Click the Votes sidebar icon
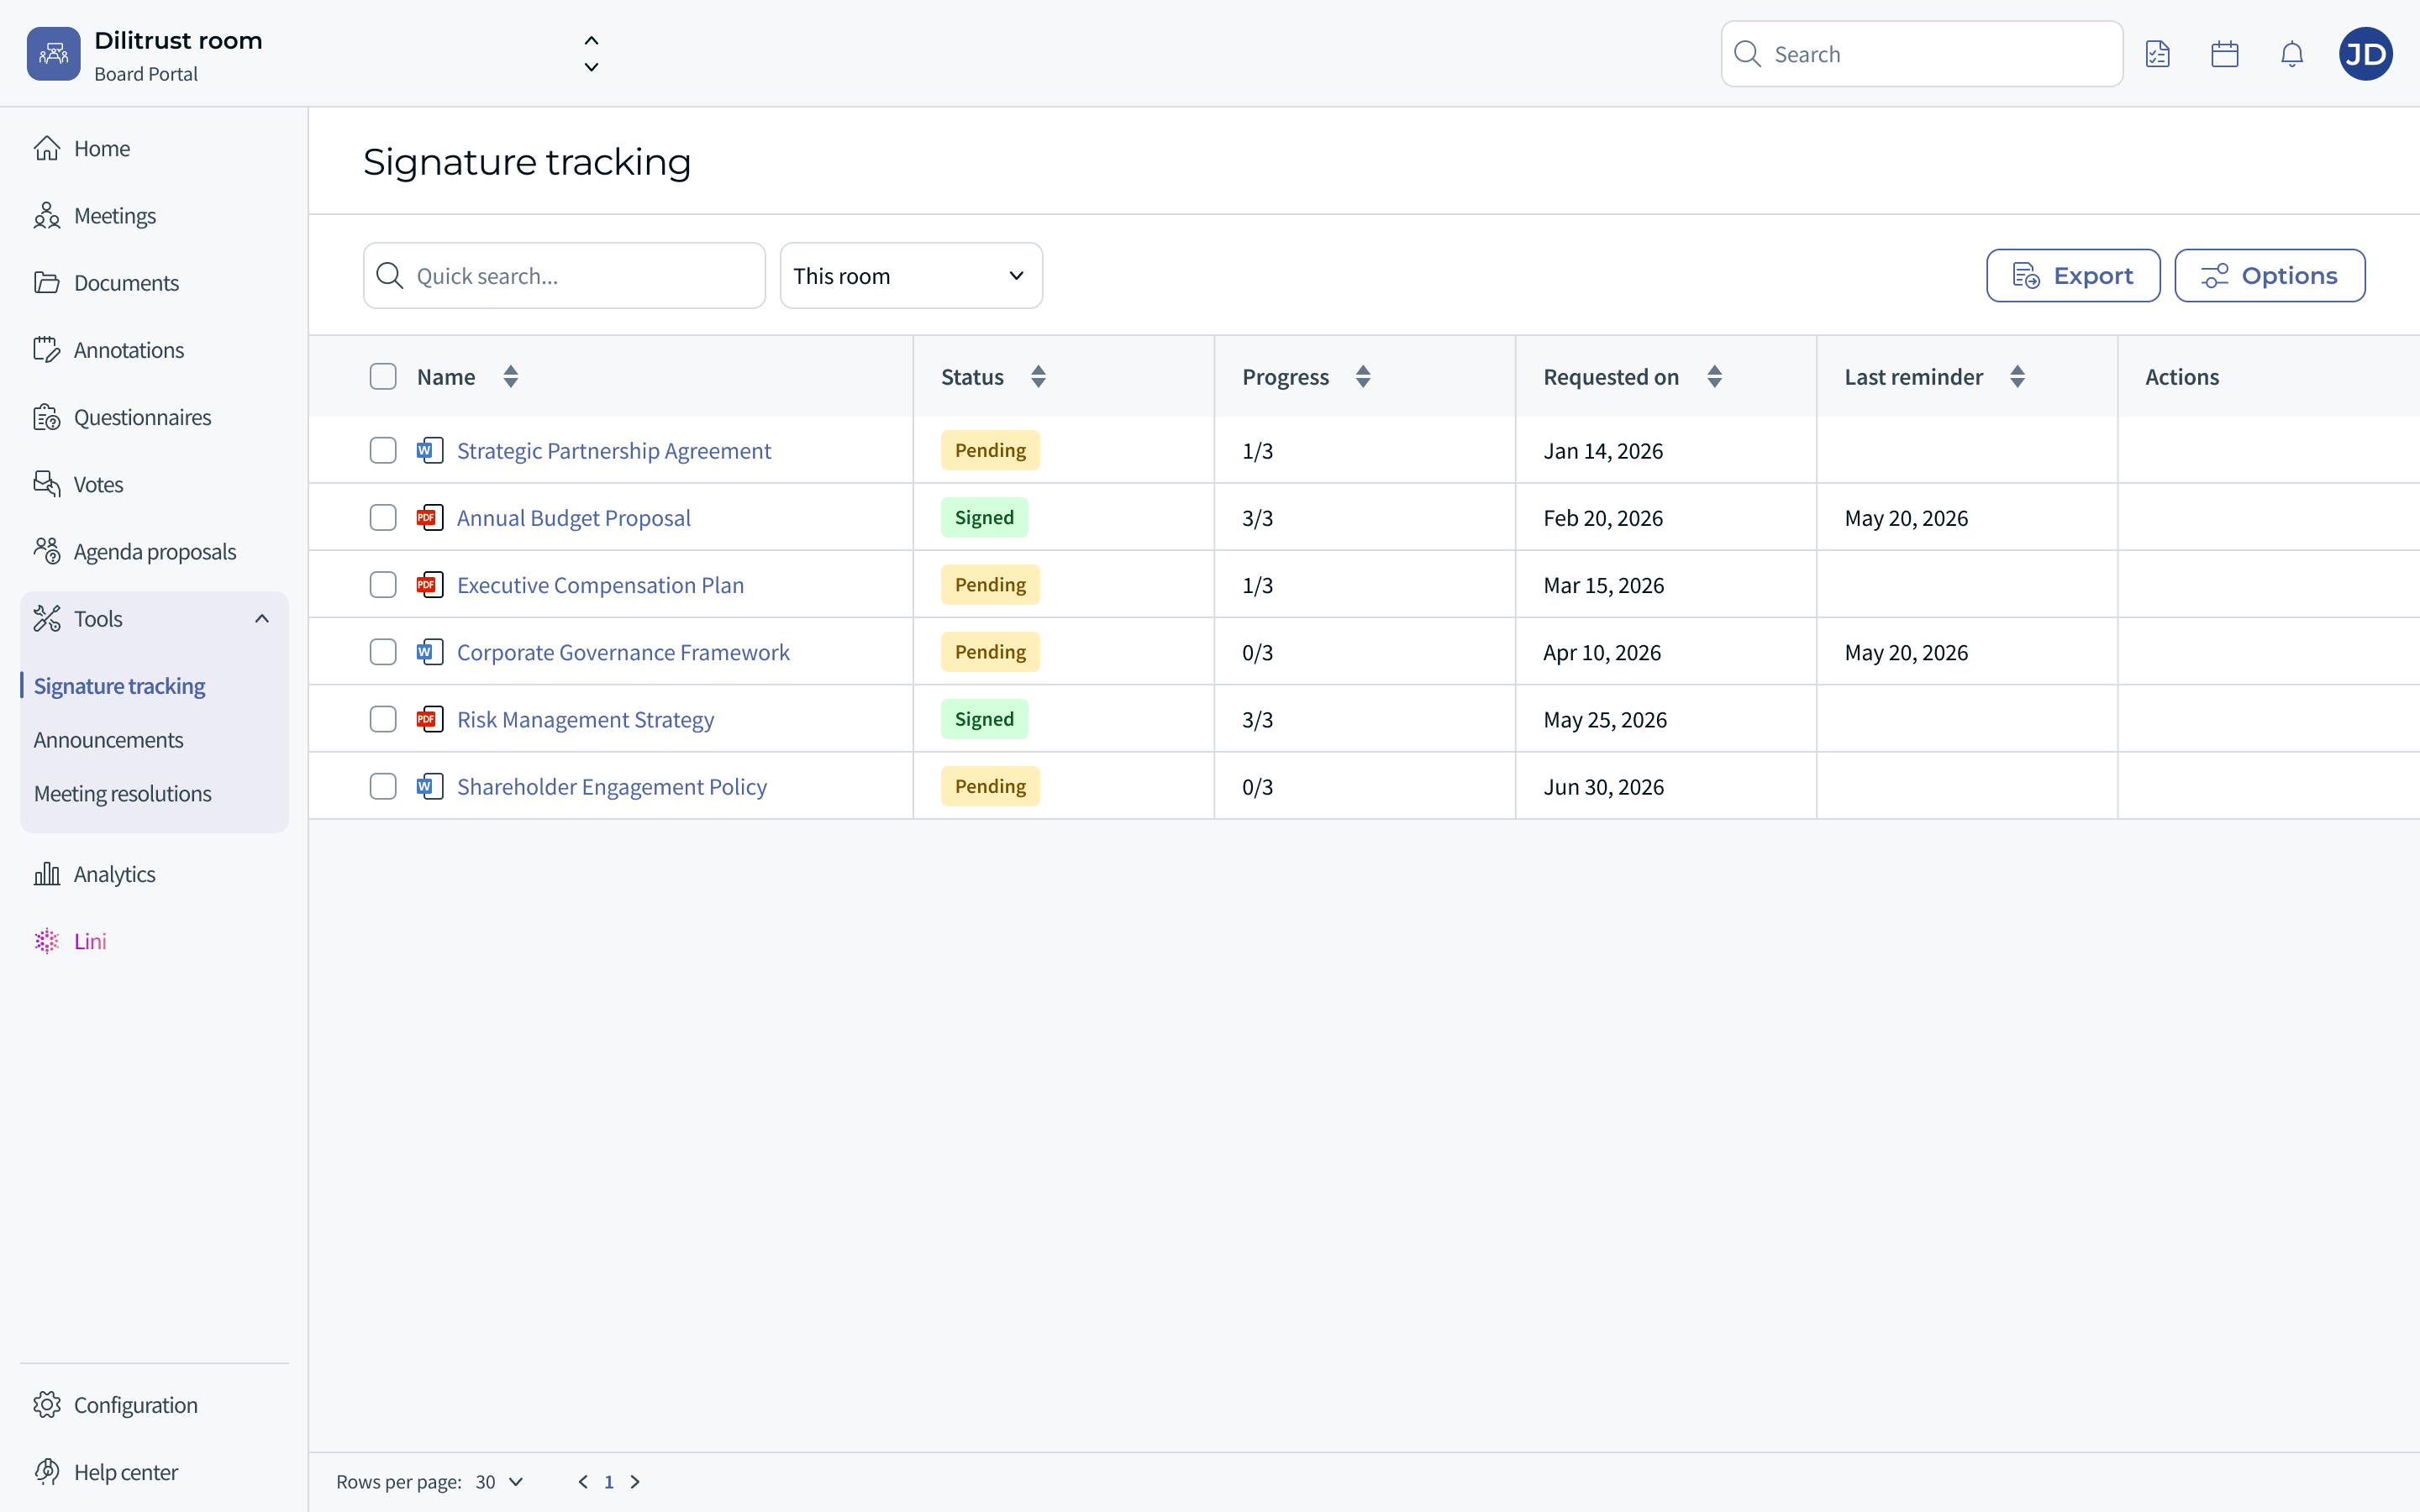 (x=47, y=484)
